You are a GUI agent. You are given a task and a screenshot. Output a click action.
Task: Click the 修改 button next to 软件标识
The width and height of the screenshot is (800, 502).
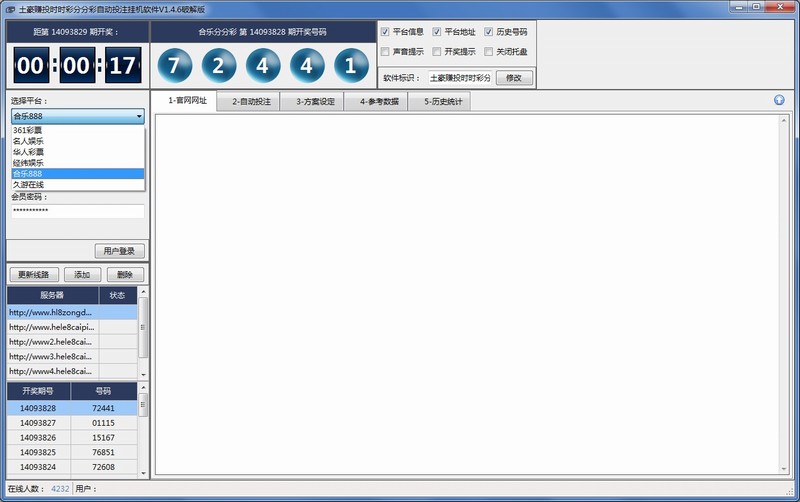point(514,77)
